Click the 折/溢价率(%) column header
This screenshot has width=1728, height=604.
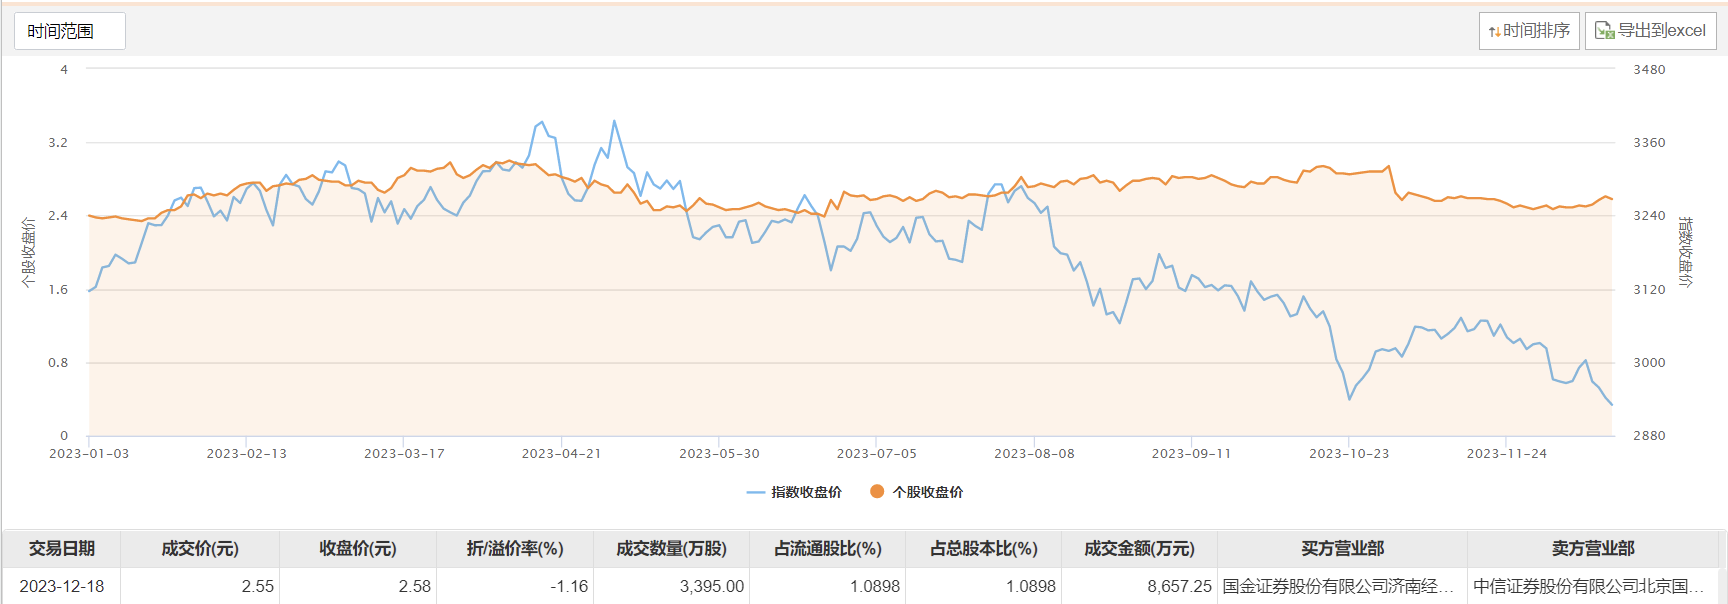click(515, 549)
